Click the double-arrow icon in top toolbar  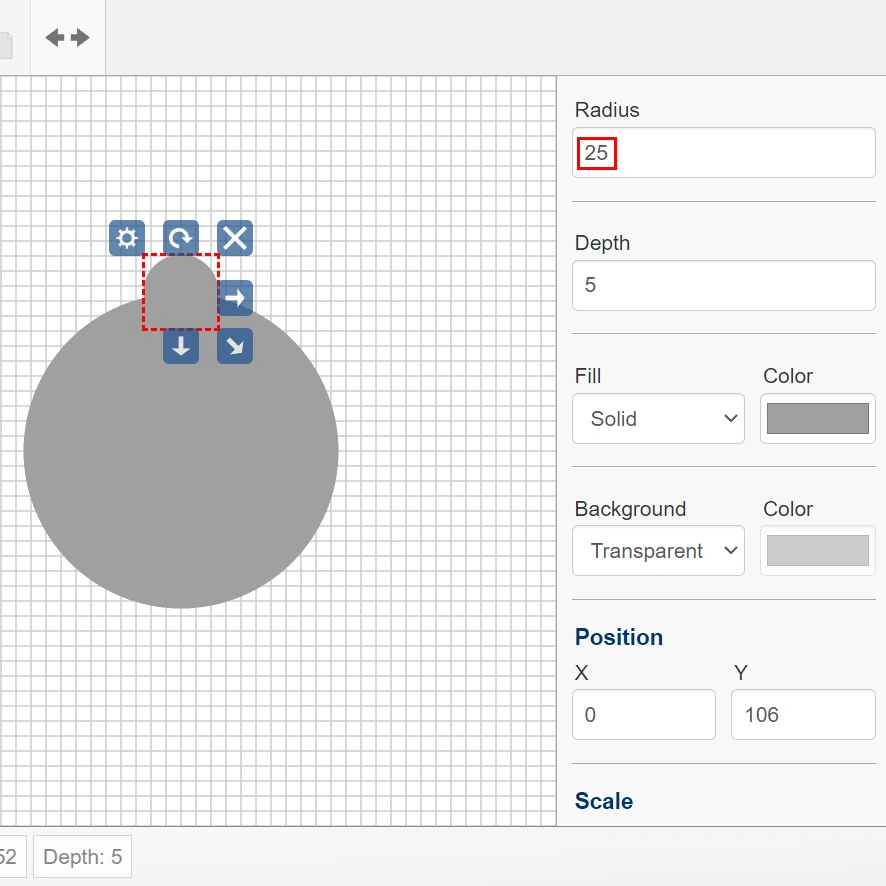(68, 38)
